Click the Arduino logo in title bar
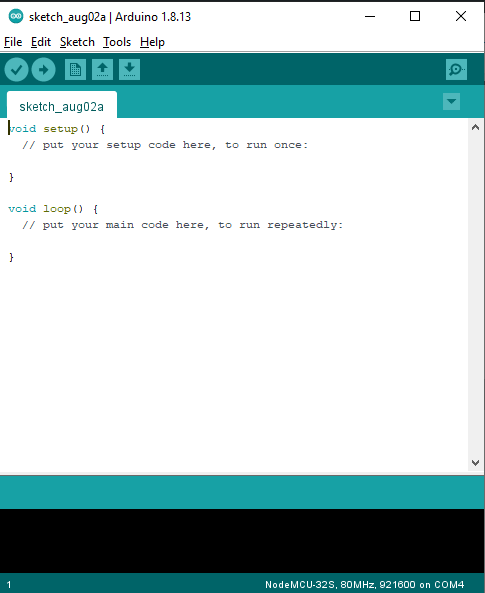This screenshot has height=593, width=485. (16, 16)
